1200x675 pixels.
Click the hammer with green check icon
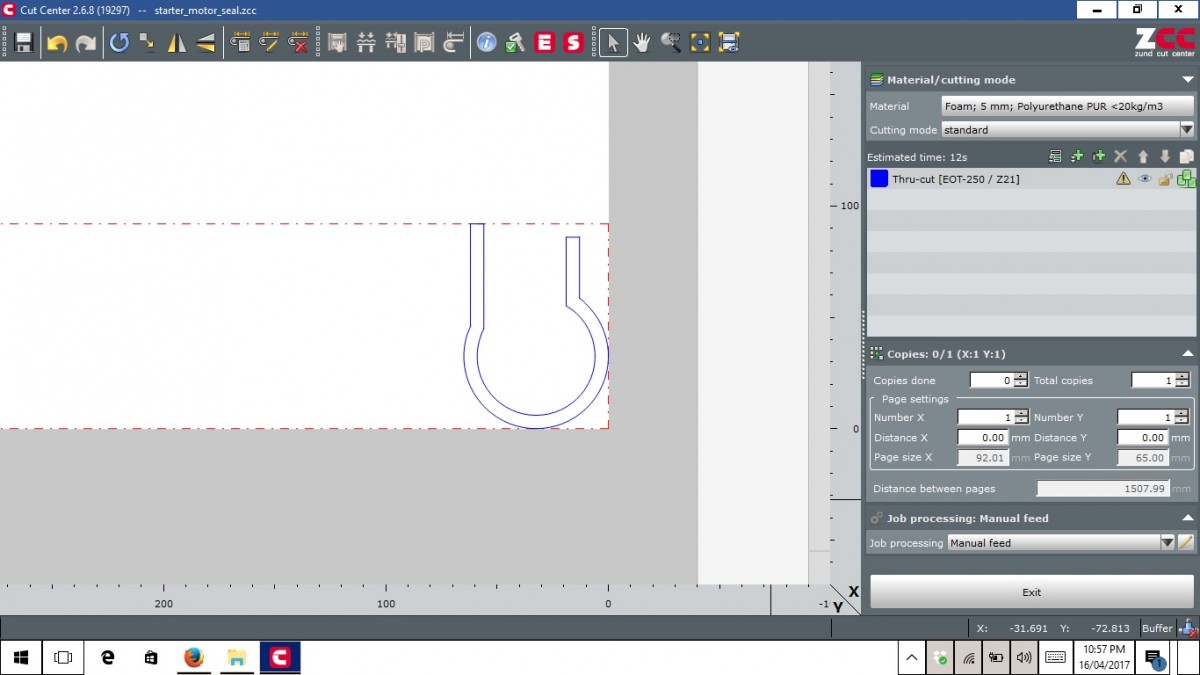coord(515,43)
